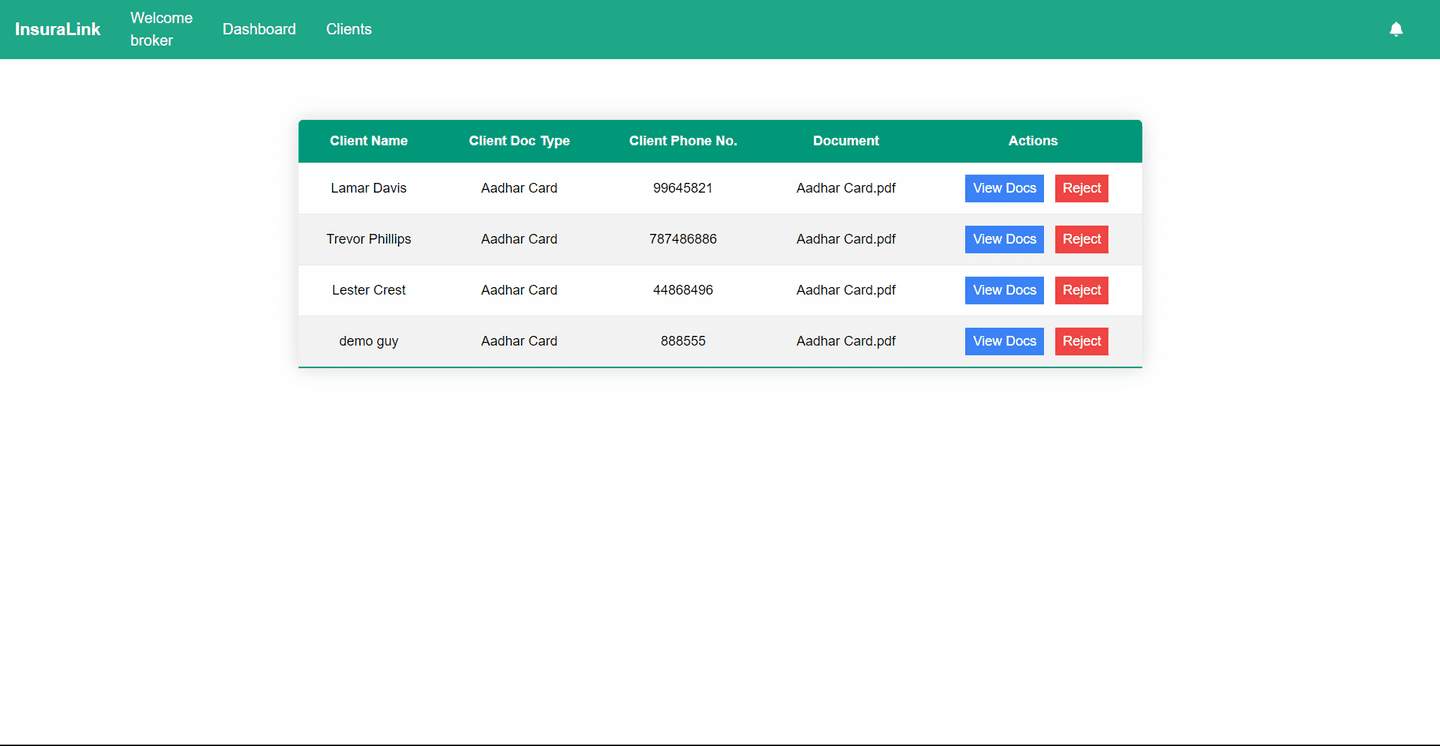This screenshot has height=746, width=1440.
Task: Click the Welcome broker text
Action: pos(161,29)
